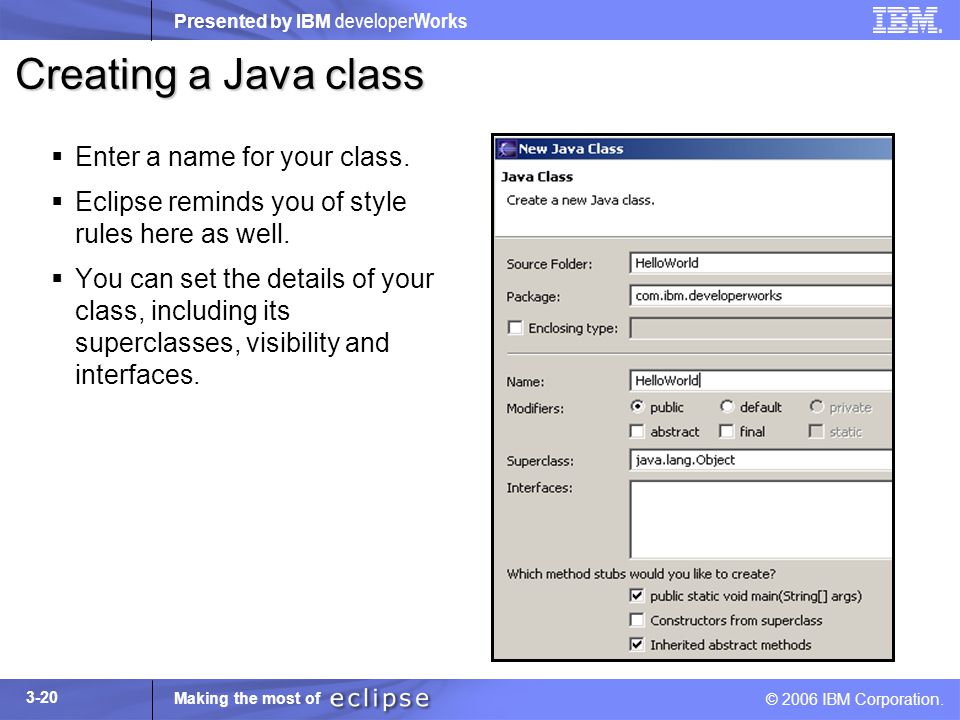Click the 'Modifiers:' label
This screenshot has width=960, height=720.
535,408
